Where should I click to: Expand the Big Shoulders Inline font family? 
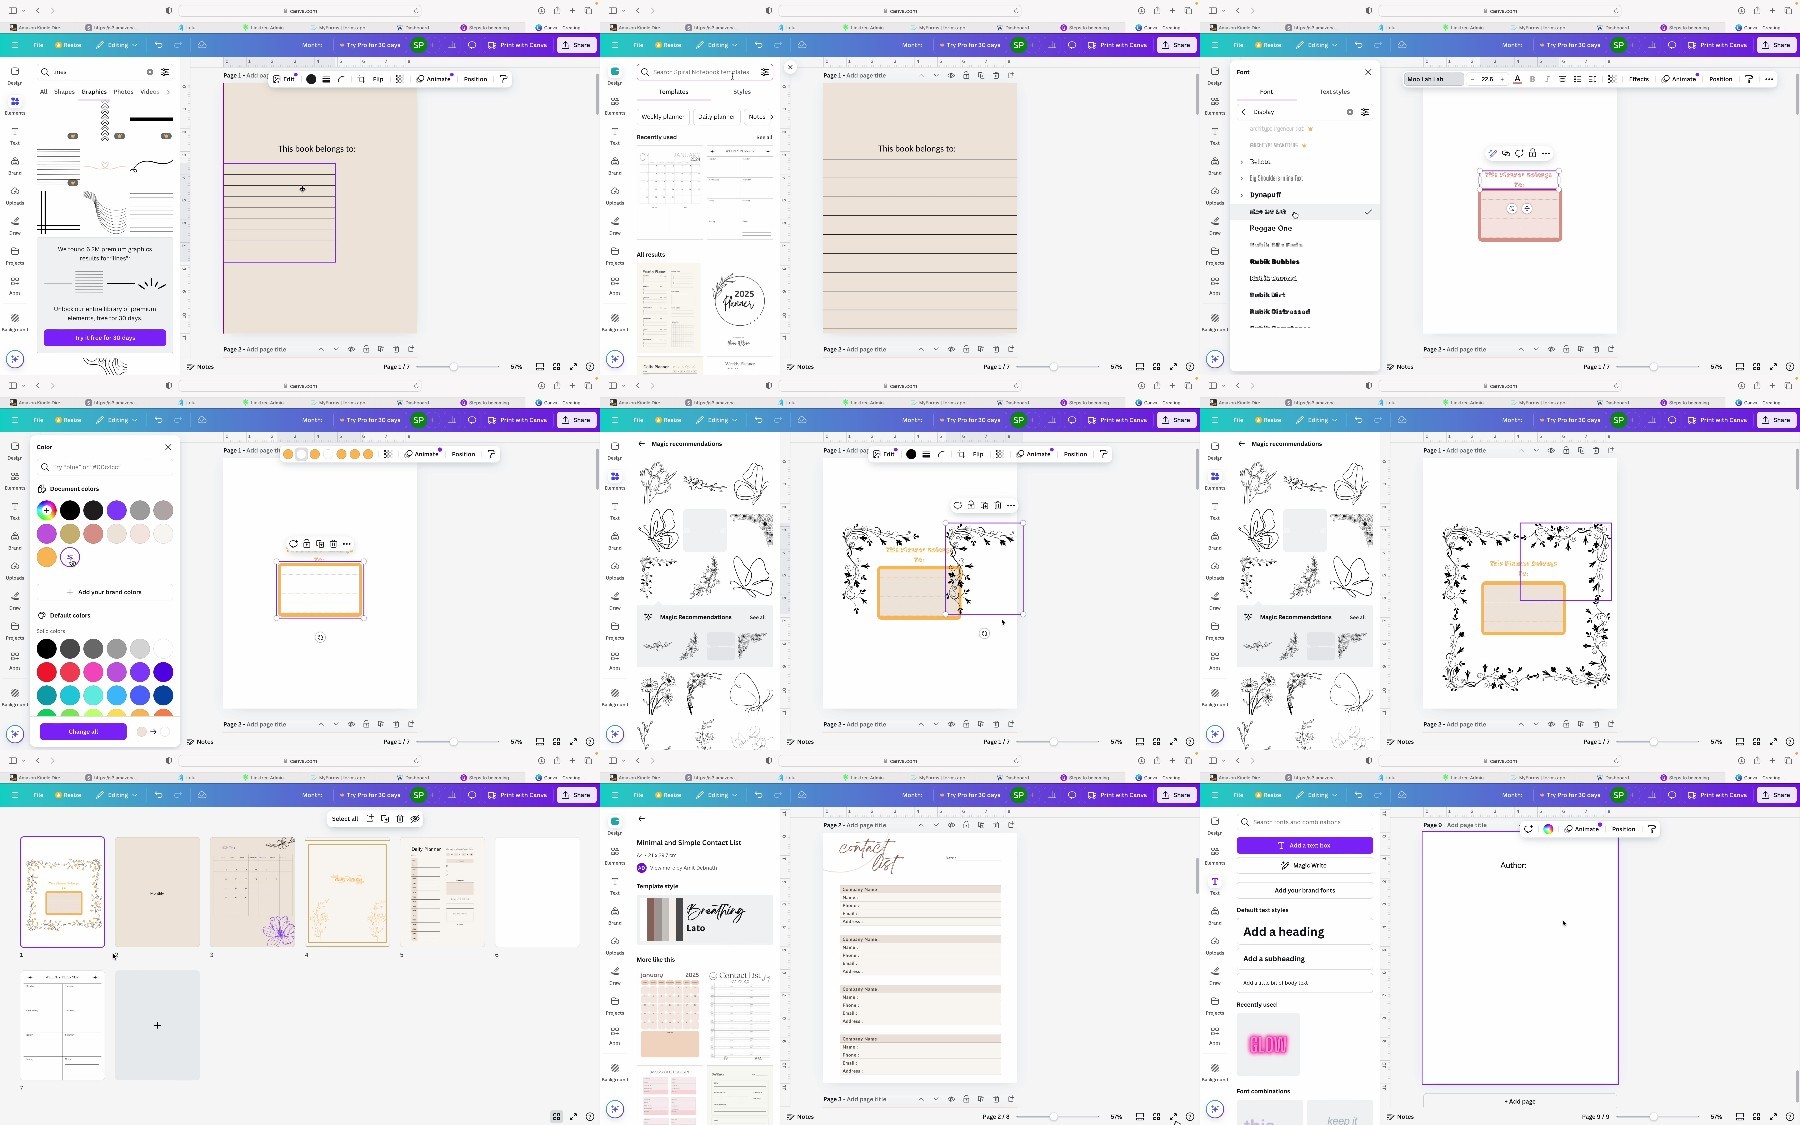(x=1242, y=178)
